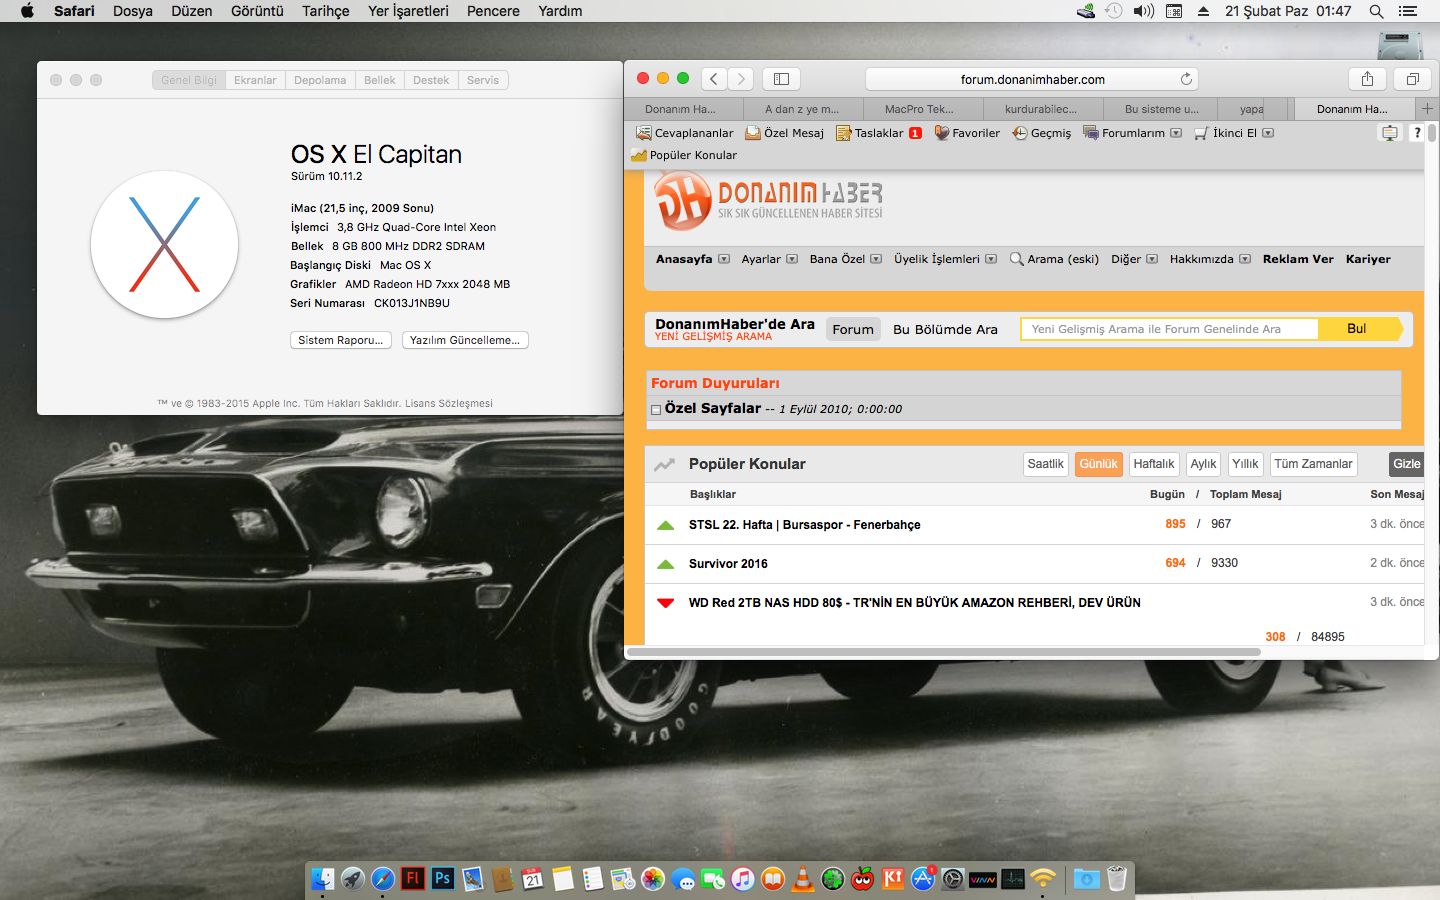Viewport: 1440px width, 900px height.
Task: Switch to the Ekranlar tab
Action: click(x=255, y=80)
